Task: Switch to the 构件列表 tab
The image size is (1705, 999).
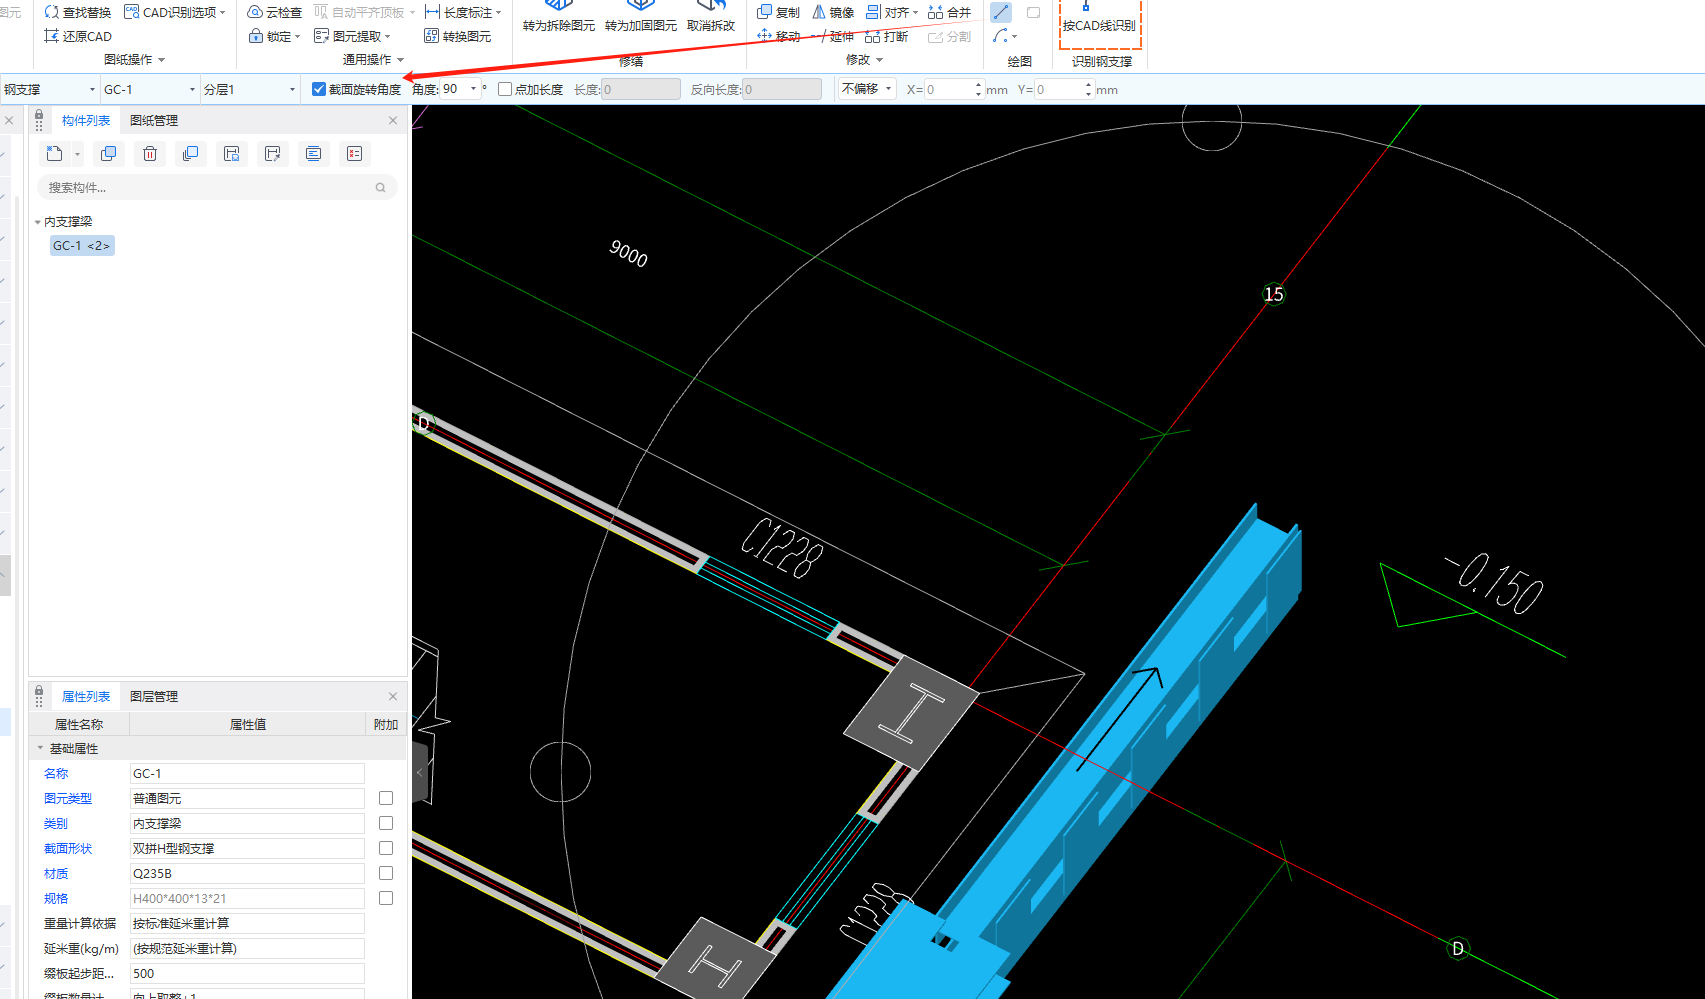Action: [x=86, y=120]
